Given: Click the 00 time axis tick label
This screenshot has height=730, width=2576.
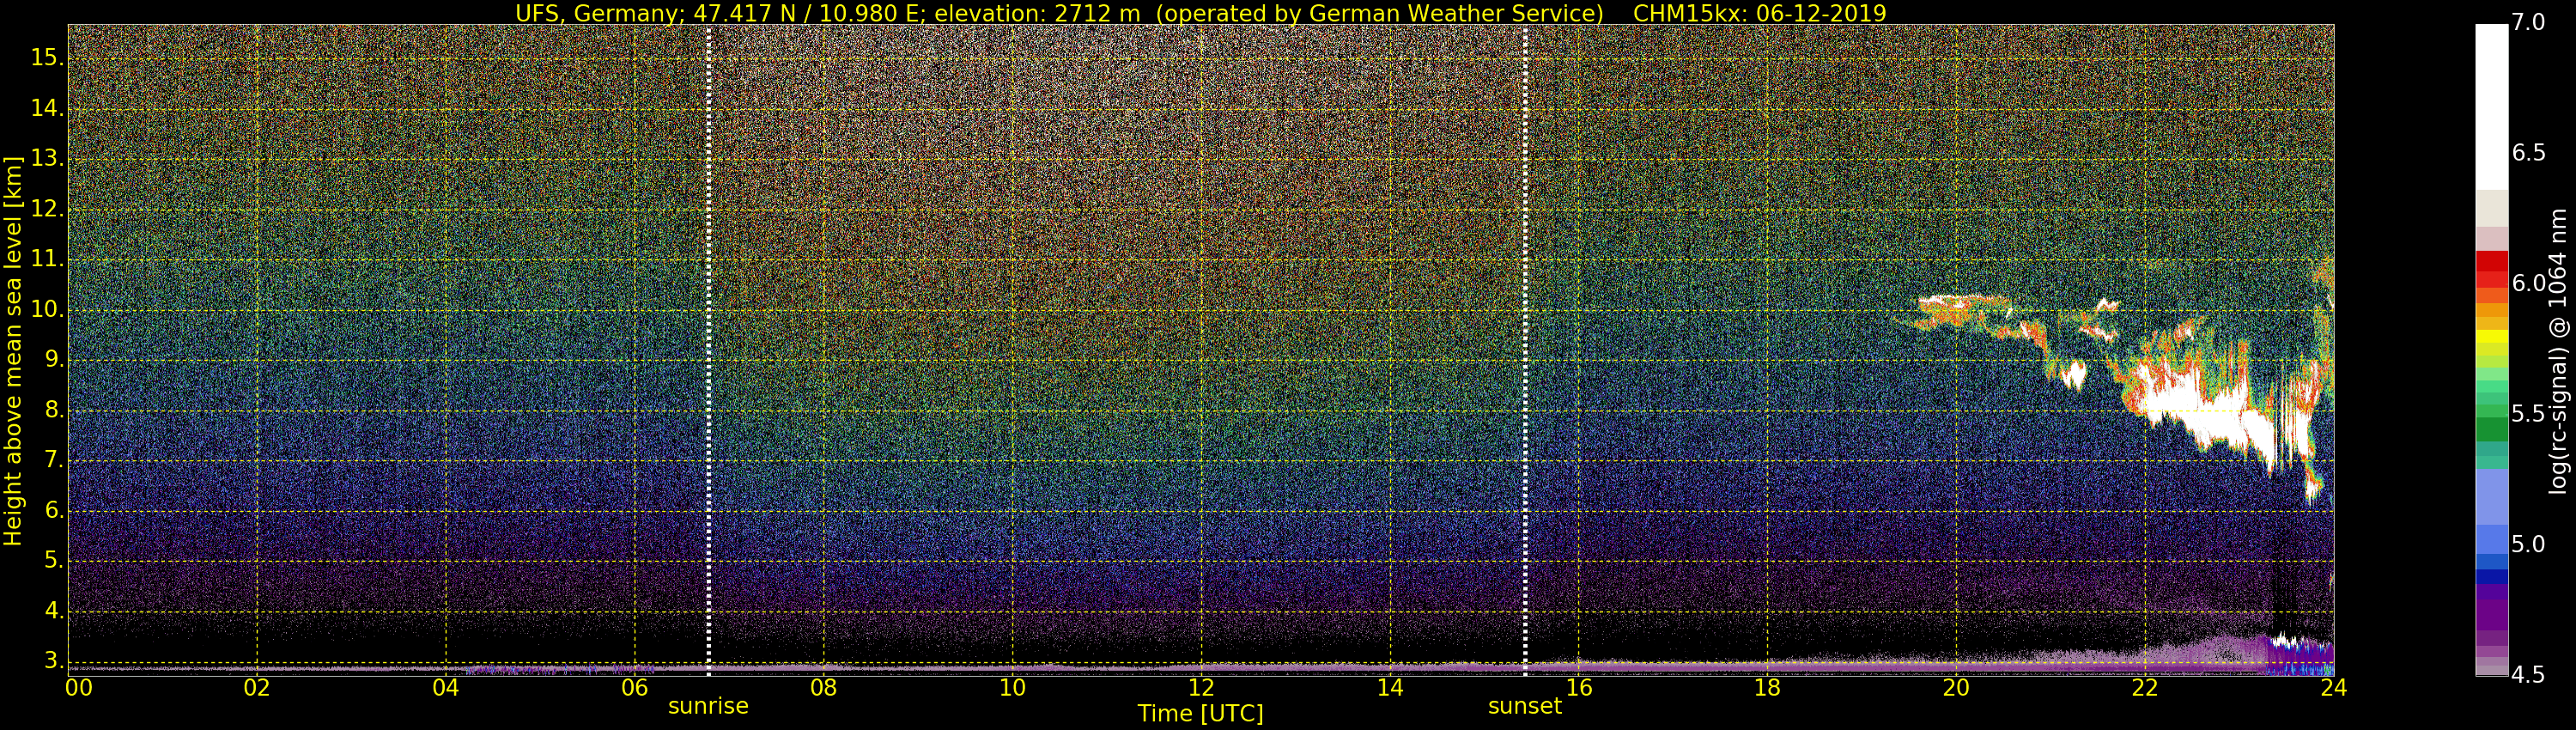Looking at the screenshot, I should coord(79,688).
